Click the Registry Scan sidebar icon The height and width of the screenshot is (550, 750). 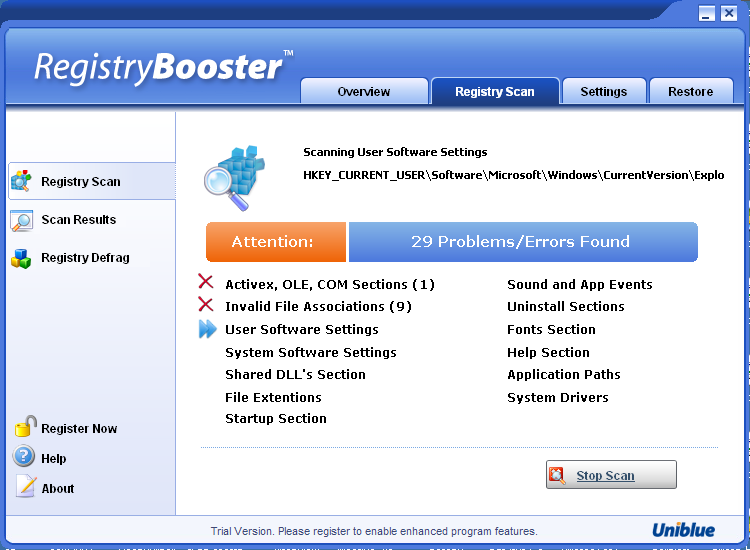click(x=21, y=181)
